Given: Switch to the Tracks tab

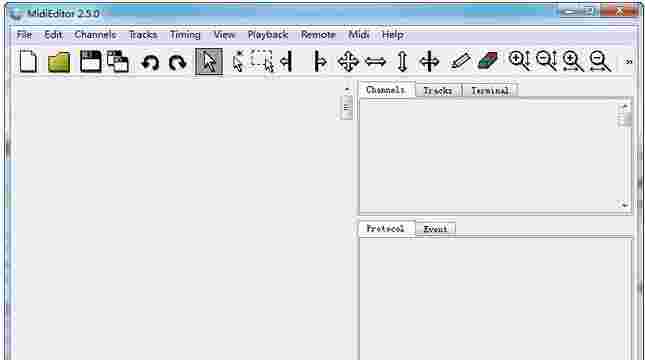Looking at the screenshot, I should [x=438, y=91].
